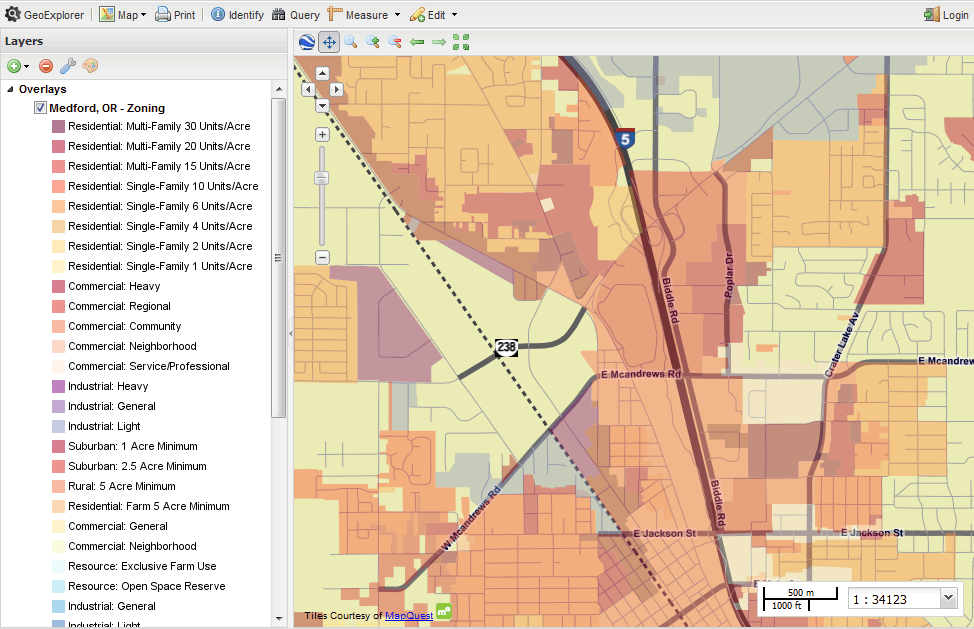Open the Edit menu

433,15
